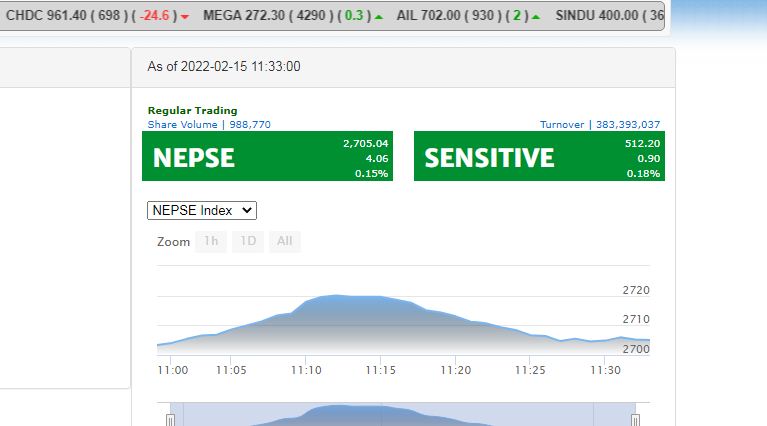The width and height of the screenshot is (767, 426).
Task: Click the green SENSITIVE index tile
Action: 539,157
